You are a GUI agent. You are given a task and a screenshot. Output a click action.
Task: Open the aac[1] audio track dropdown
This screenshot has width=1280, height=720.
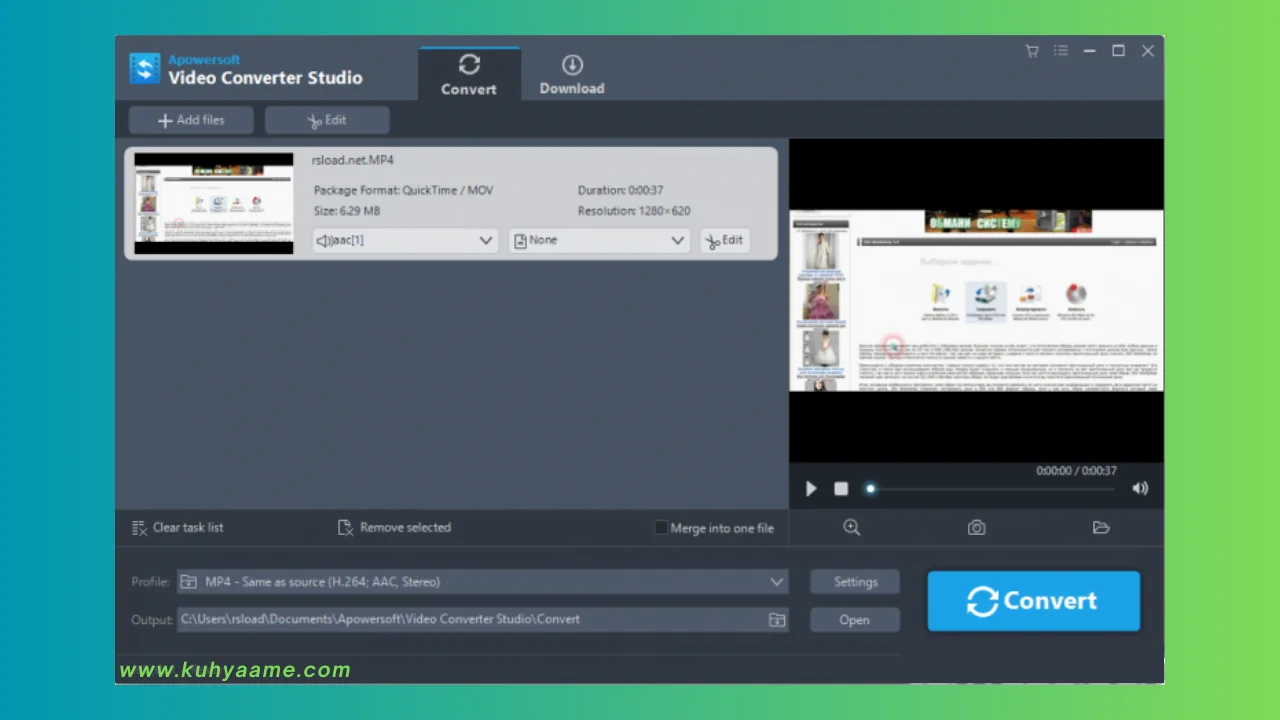pos(405,240)
